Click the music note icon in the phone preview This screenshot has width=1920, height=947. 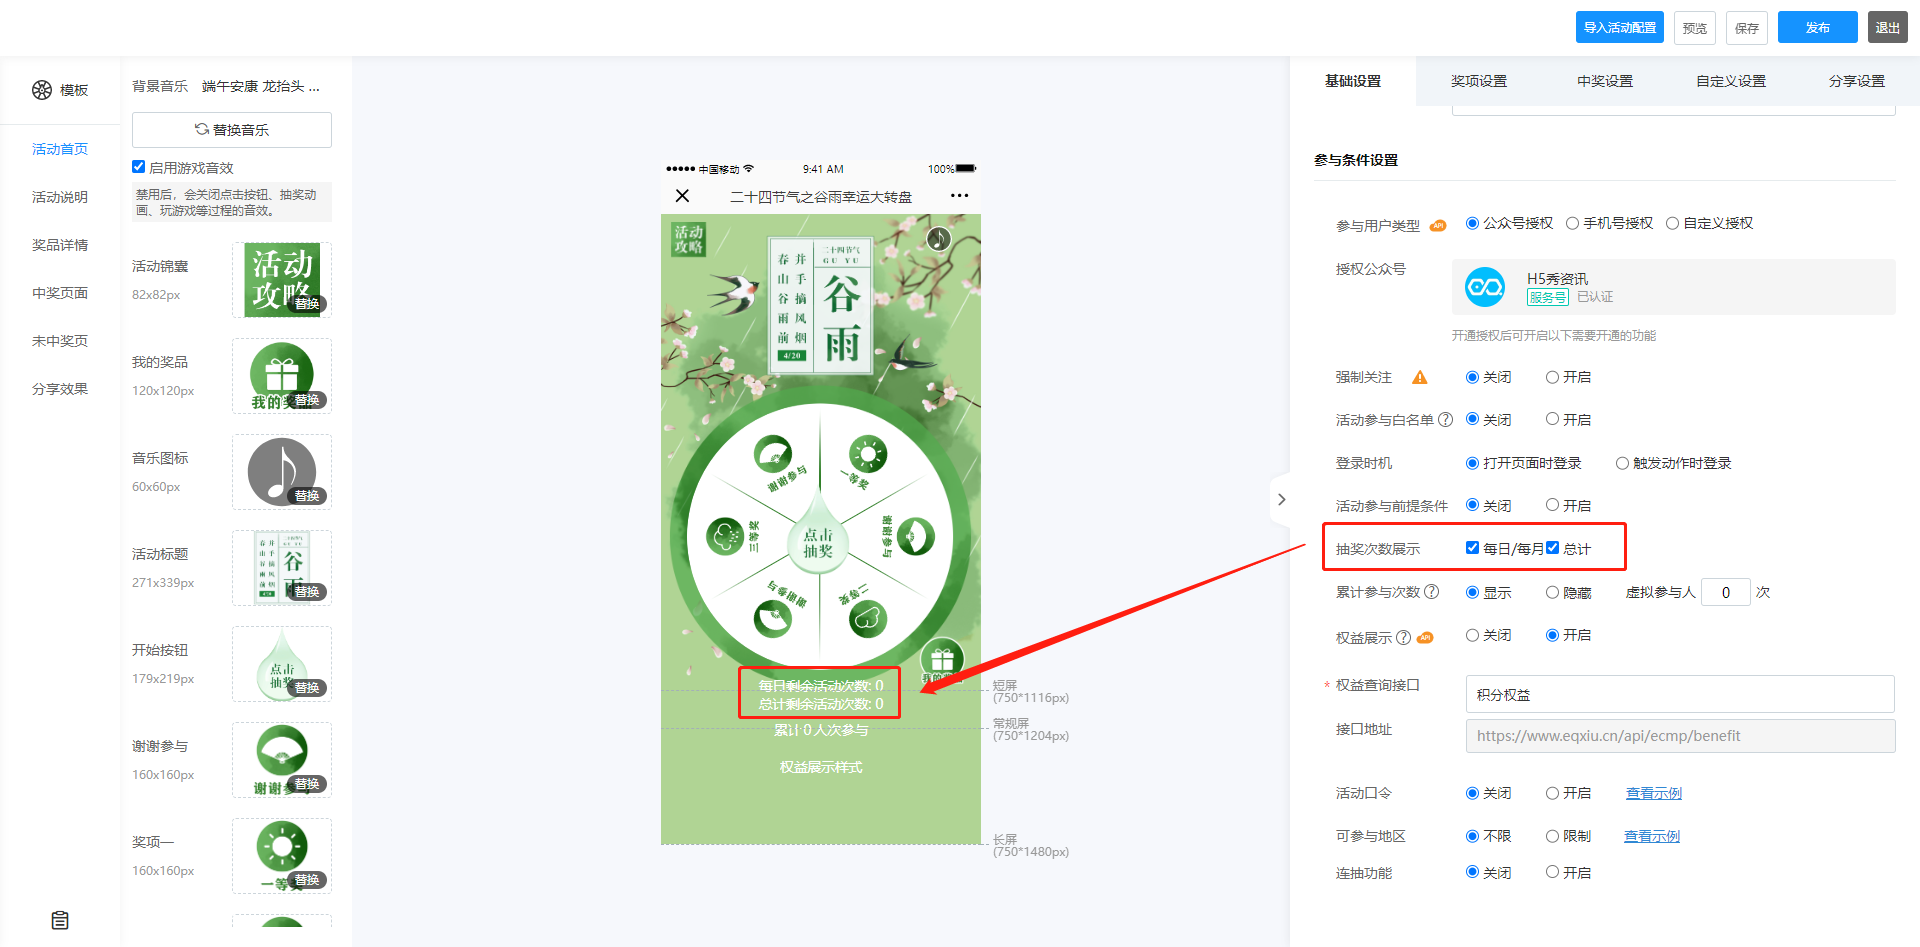pyautogui.click(x=938, y=238)
